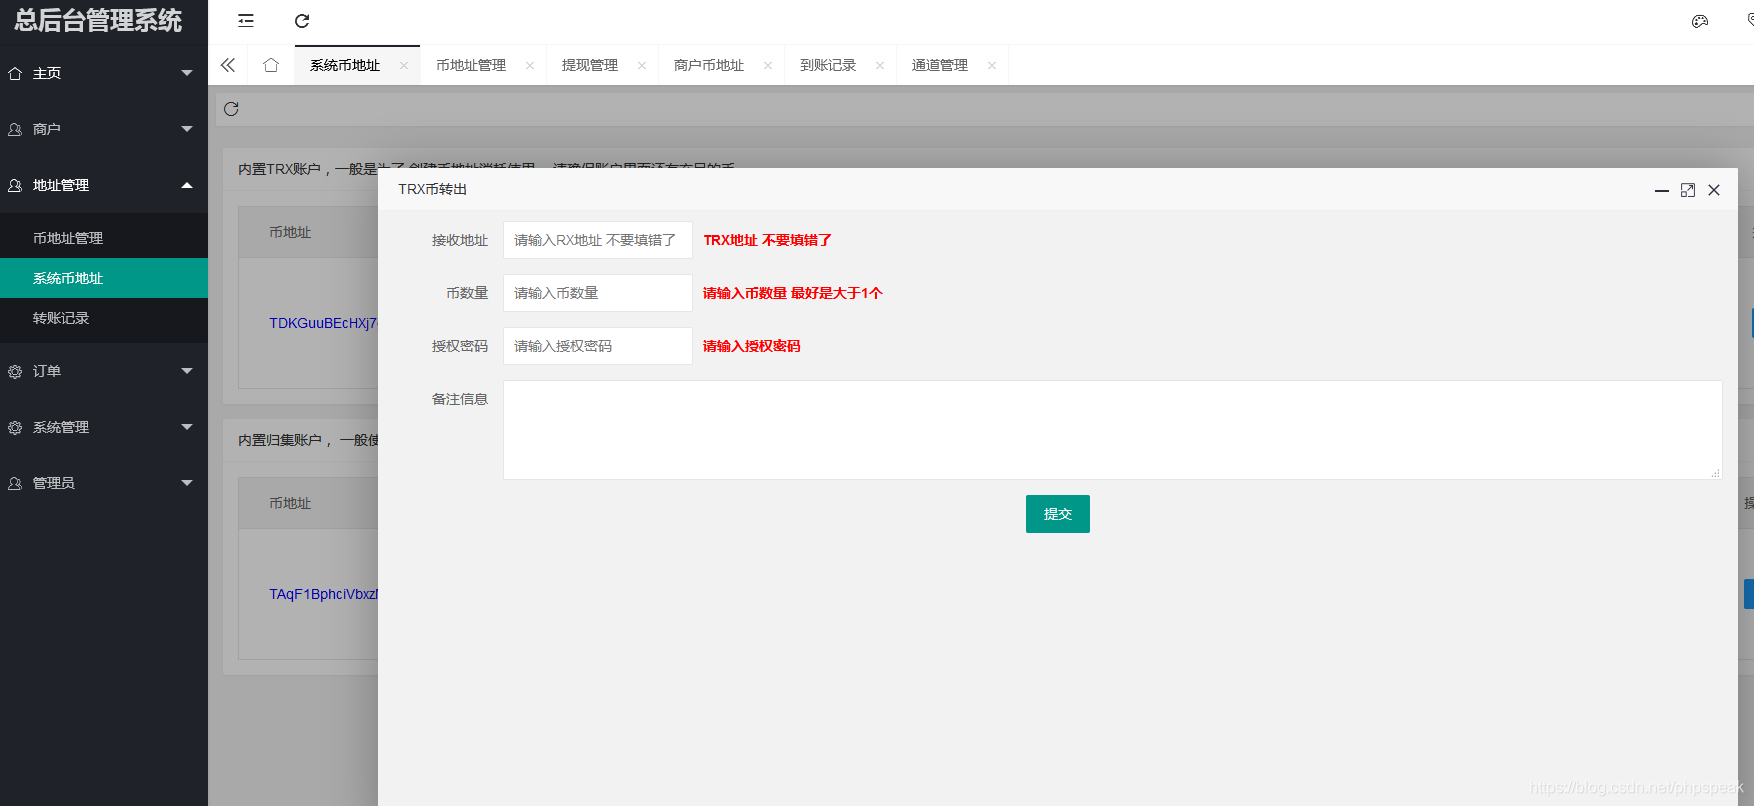
Task: Switch to the 币地址管理 tab
Action: click(471, 65)
